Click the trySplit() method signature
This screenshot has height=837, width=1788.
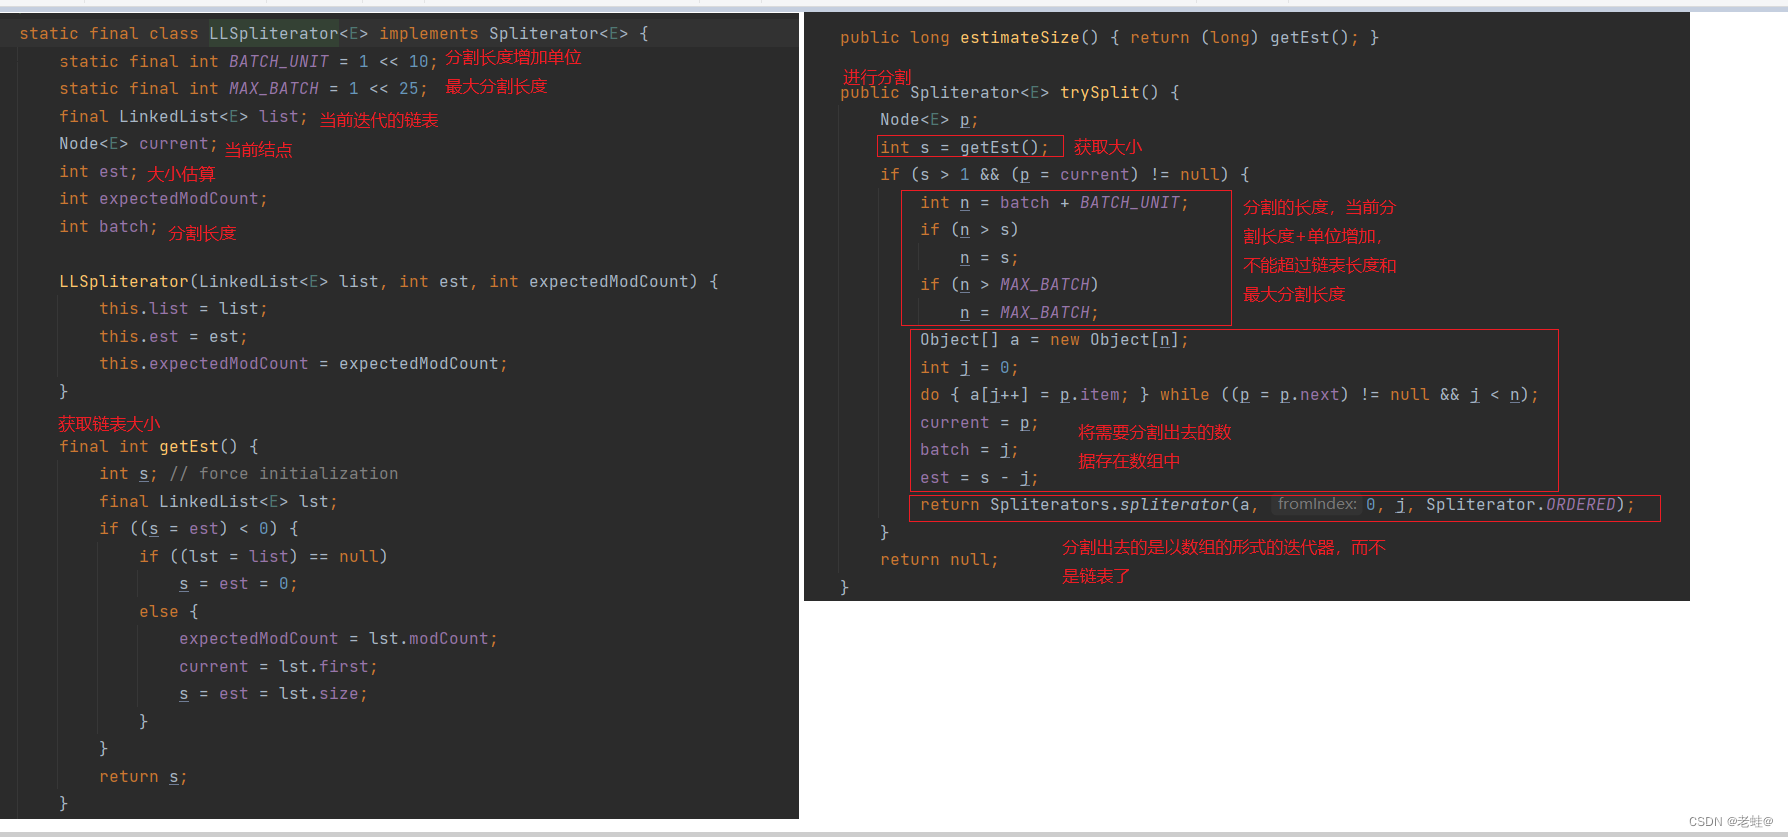coord(1010,93)
